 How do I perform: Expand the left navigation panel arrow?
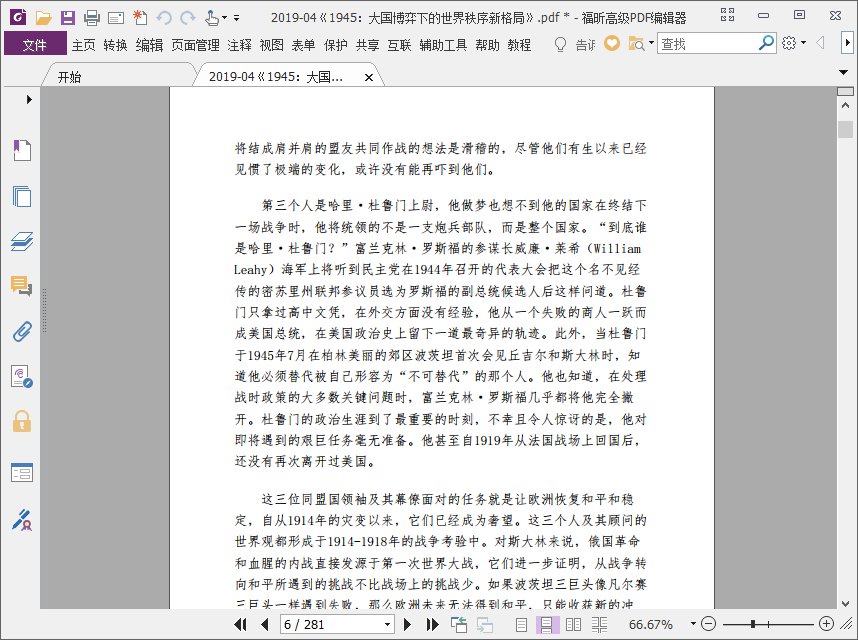pos(29,100)
